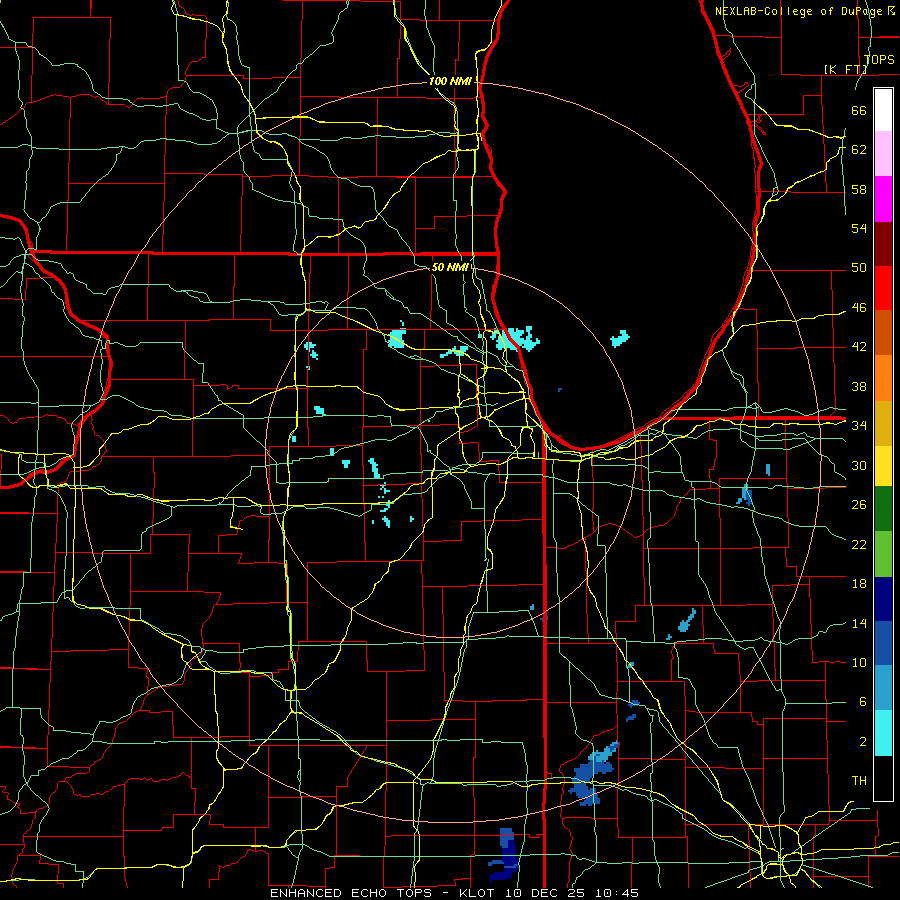
Task: Click the "38" scale value
Action: pos(859,386)
